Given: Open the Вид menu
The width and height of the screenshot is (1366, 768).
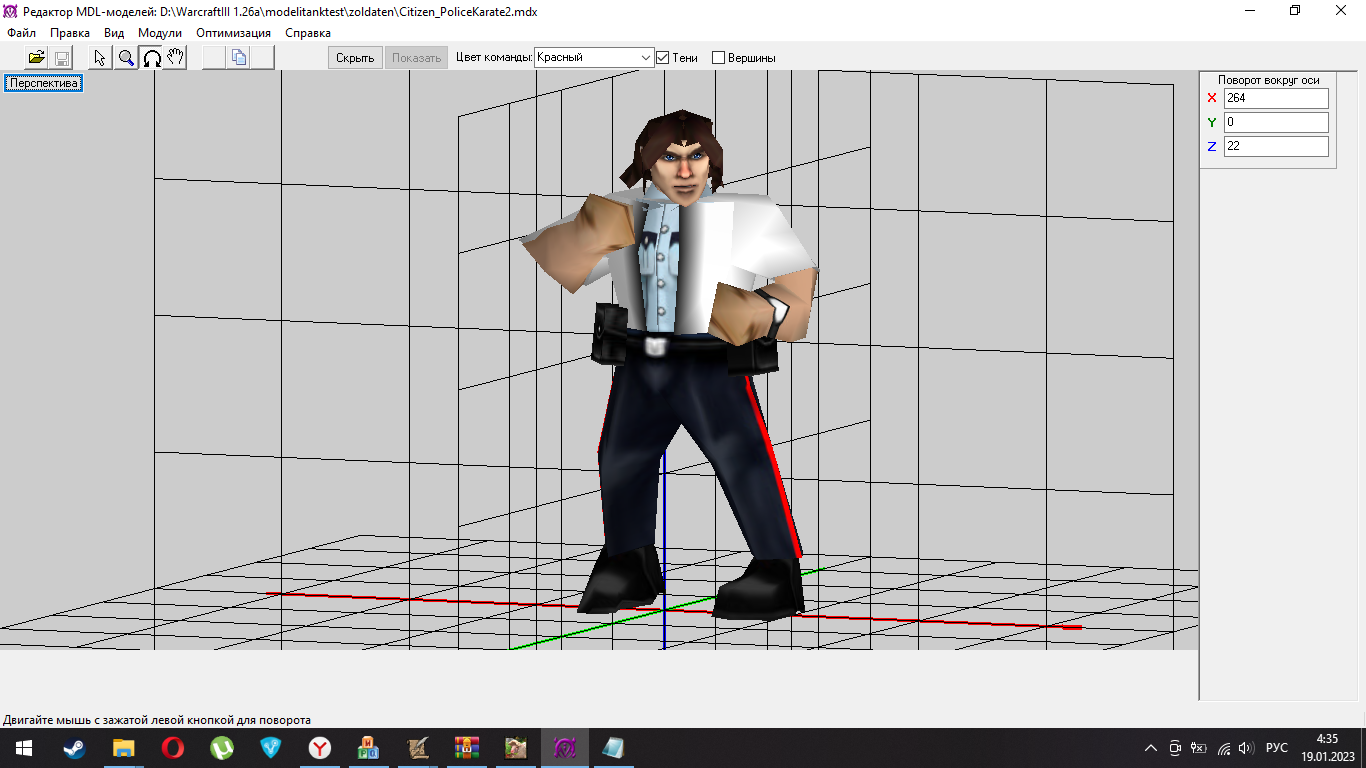Looking at the screenshot, I should 114,33.
